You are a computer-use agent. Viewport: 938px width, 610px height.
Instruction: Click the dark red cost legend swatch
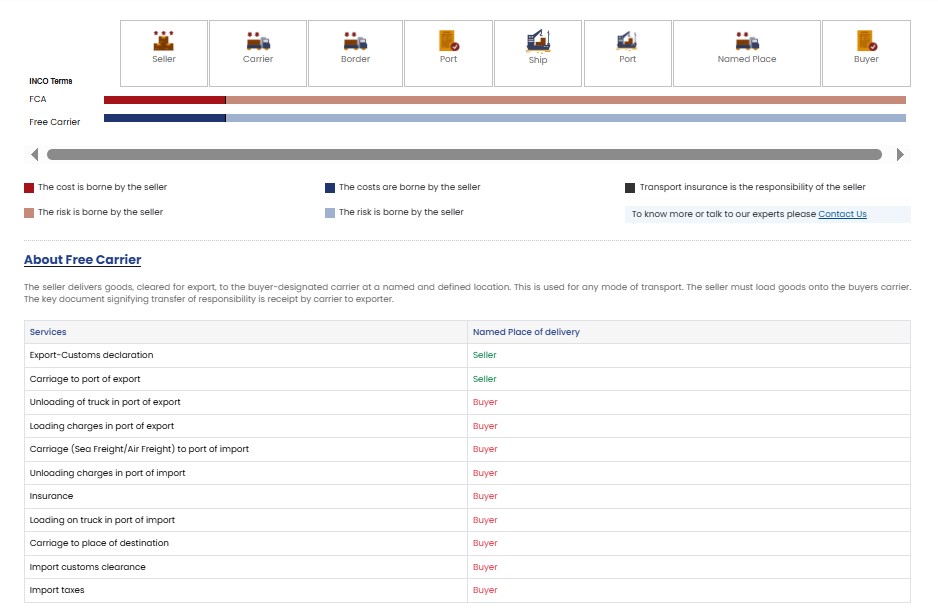pos(29,188)
